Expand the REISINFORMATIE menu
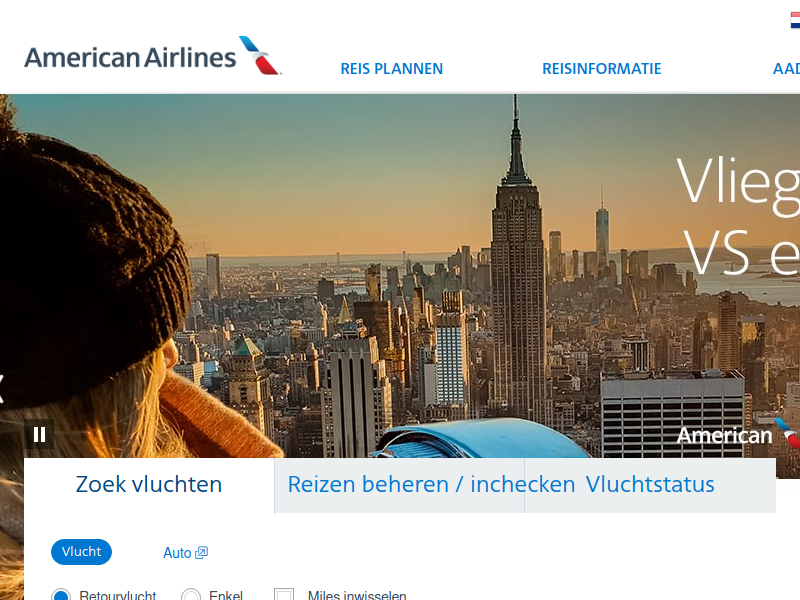The image size is (800, 600). 602,69
